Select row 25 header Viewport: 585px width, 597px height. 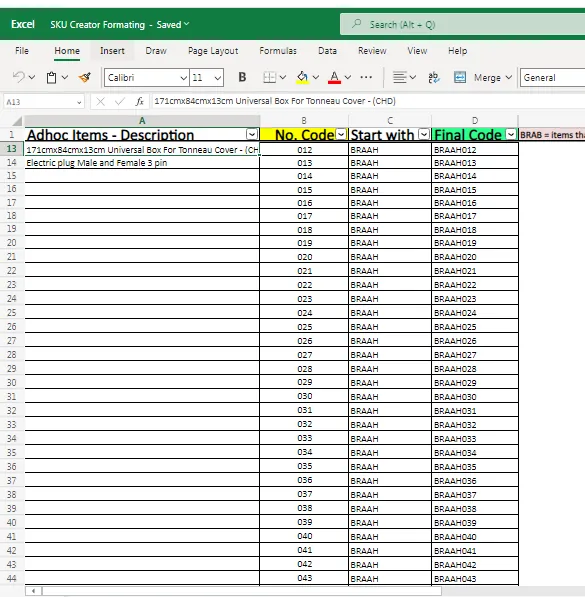(x=12, y=313)
